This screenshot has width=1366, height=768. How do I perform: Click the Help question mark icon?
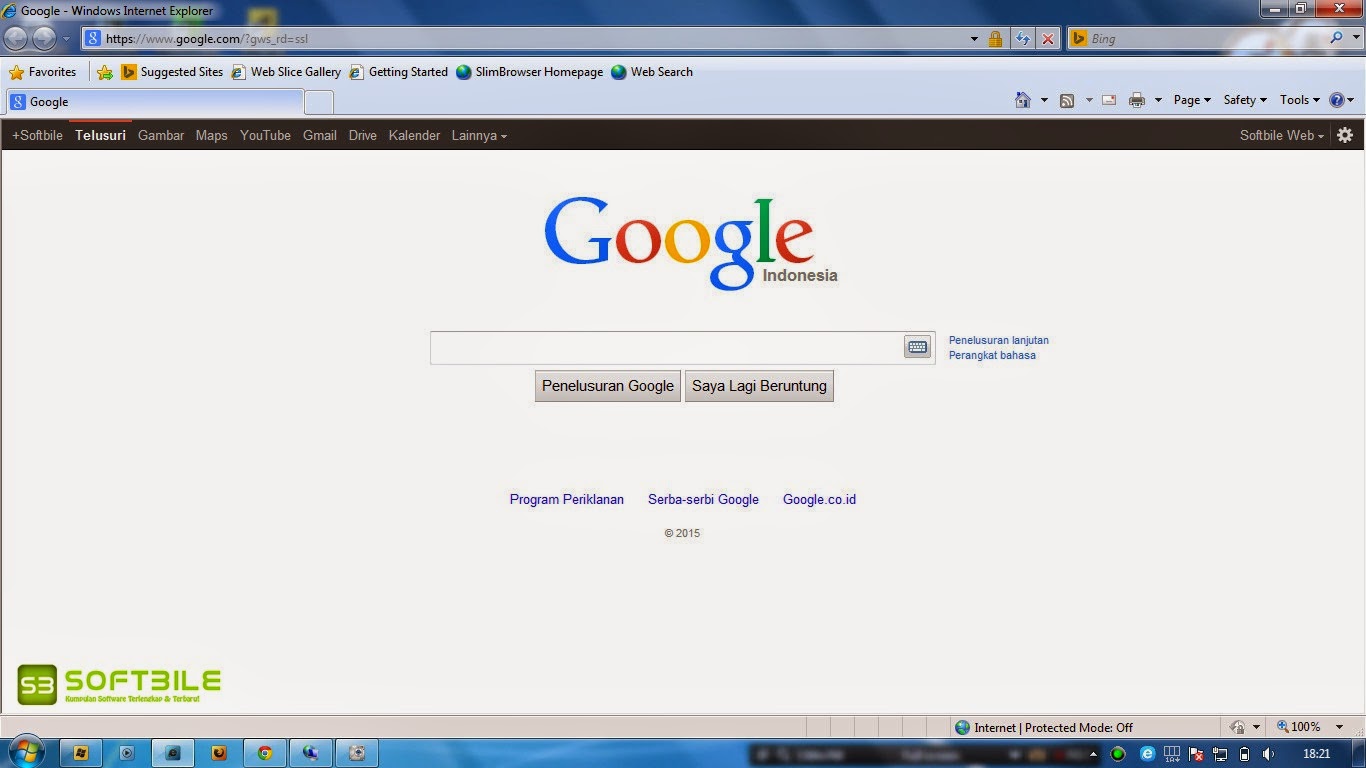click(1337, 100)
